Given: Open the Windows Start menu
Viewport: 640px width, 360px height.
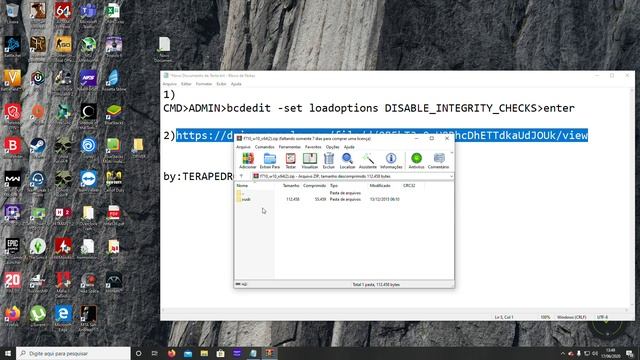Looking at the screenshot, I should point(7,353).
